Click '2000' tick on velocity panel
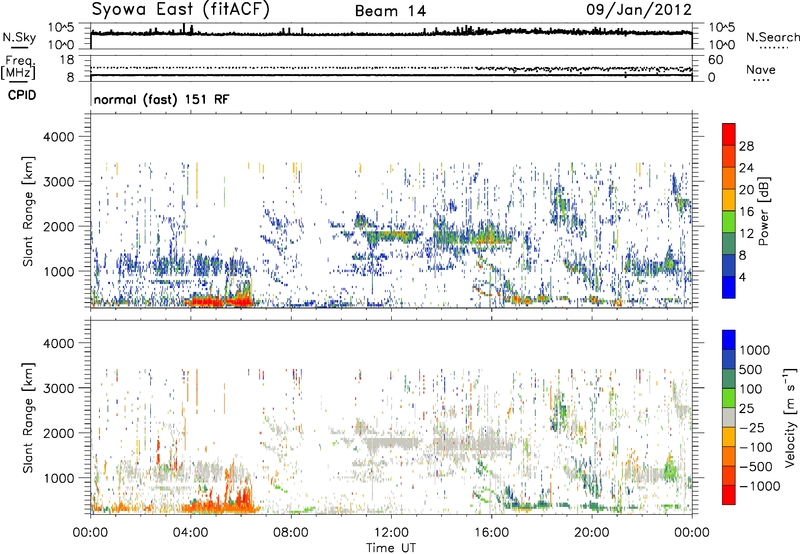This screenshot has height=554, width=800. [x=58, y=433]
